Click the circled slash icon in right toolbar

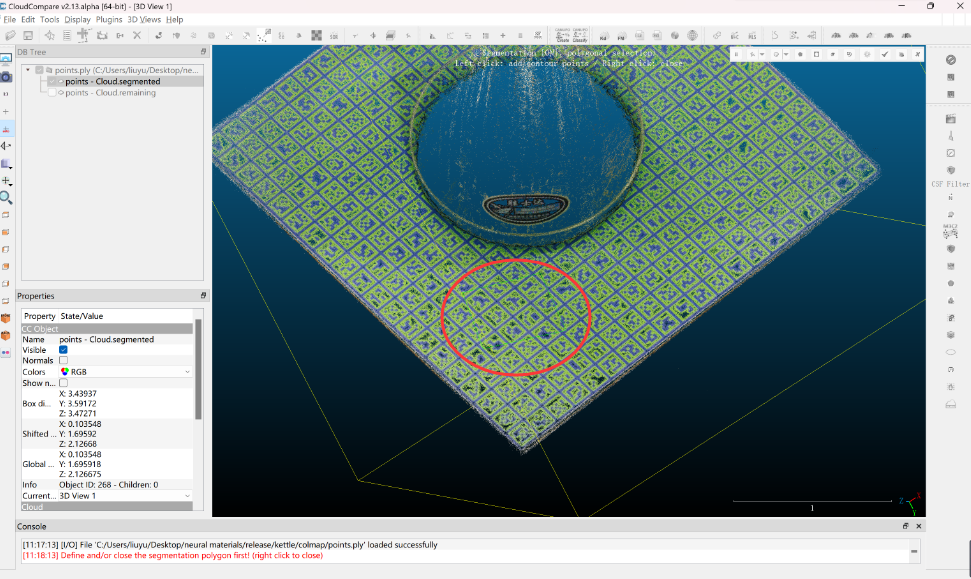pyautogui.click(x=951, y=60)
